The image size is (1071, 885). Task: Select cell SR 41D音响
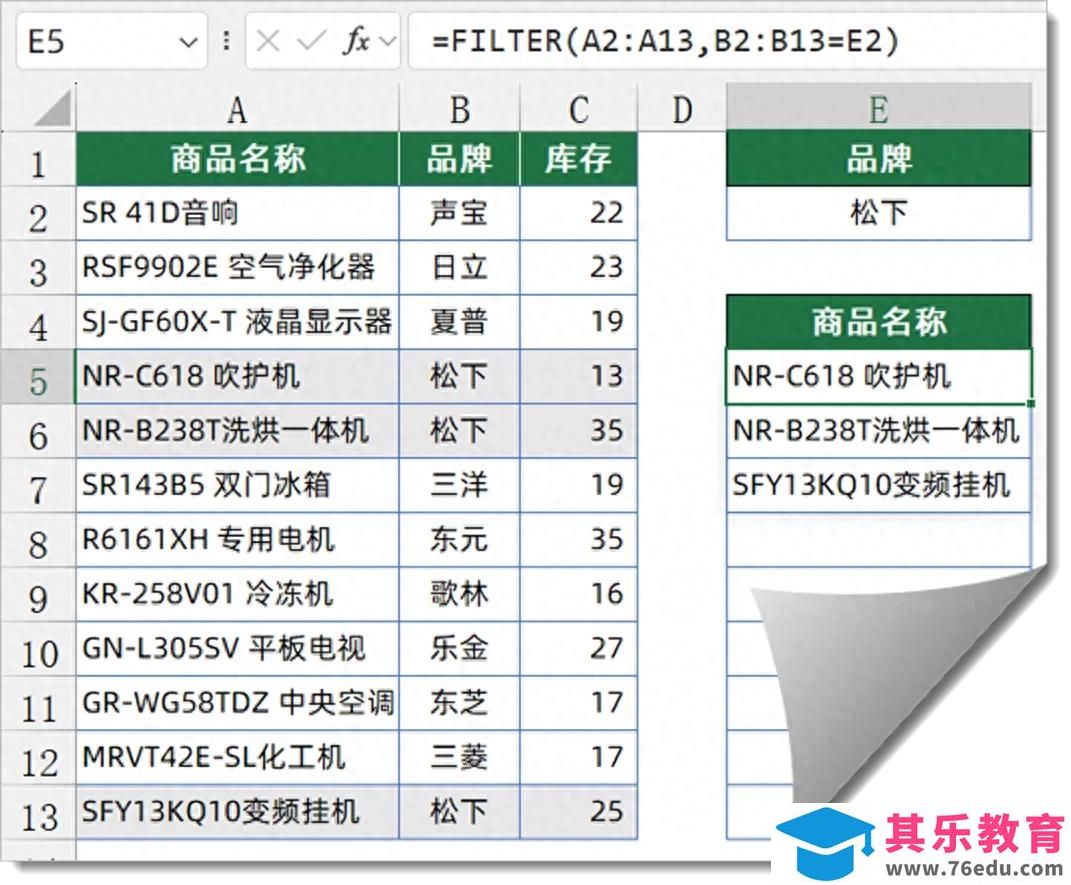(x=237, y=213)
